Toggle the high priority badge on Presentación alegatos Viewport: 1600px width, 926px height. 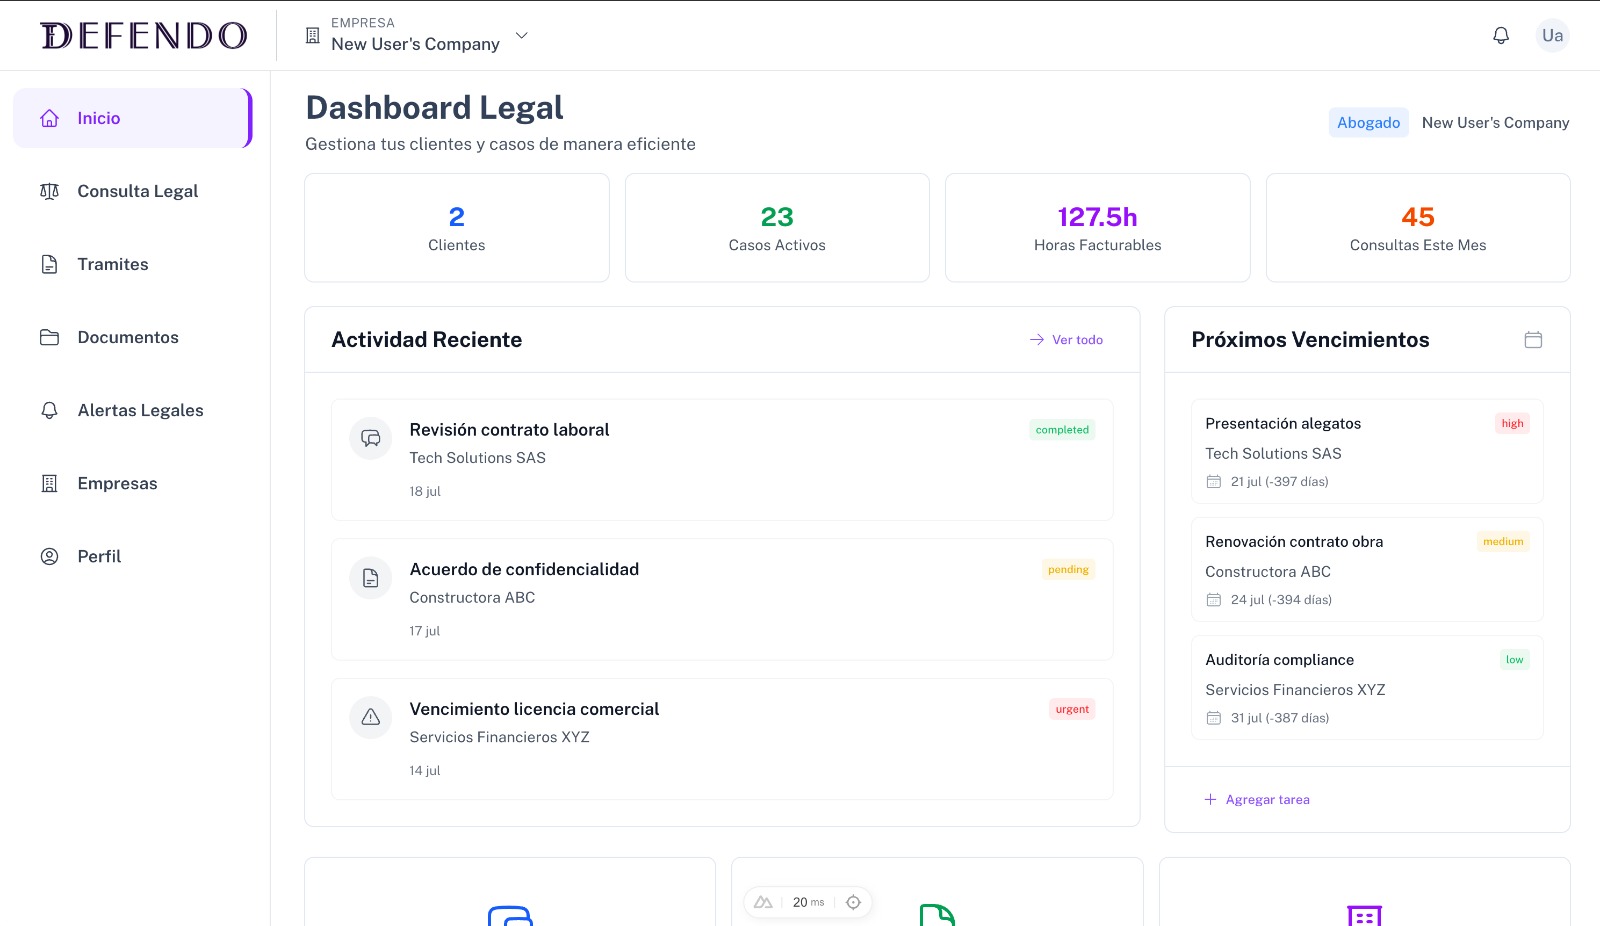pyautogui.click(x=1512, y=423)
